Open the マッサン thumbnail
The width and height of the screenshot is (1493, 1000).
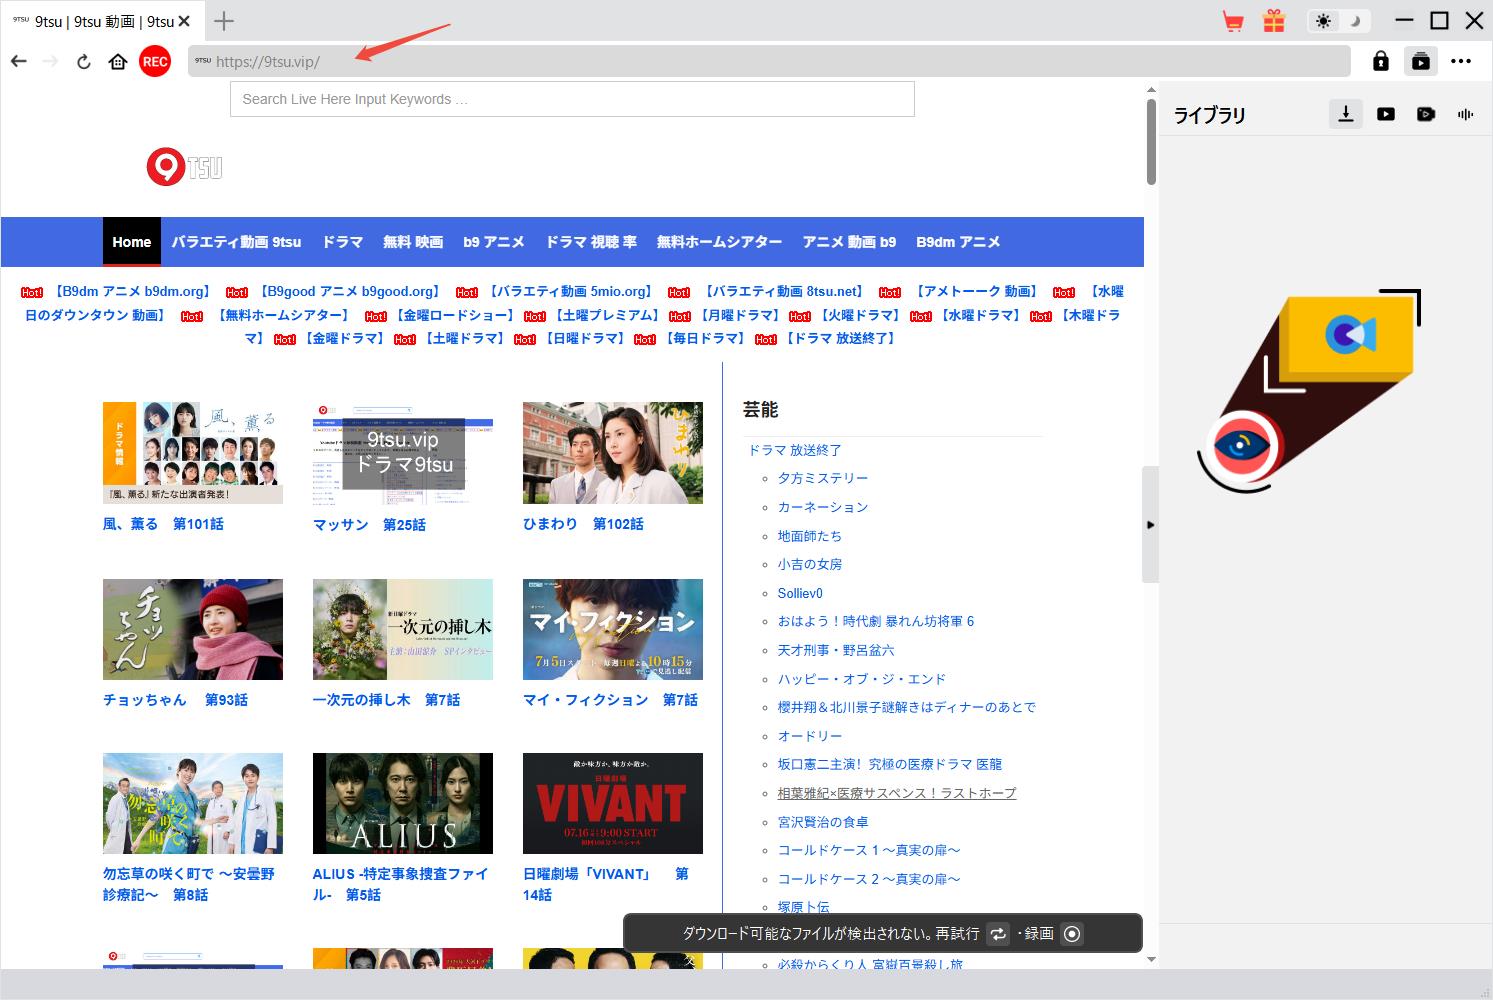(x=403, y=453)
